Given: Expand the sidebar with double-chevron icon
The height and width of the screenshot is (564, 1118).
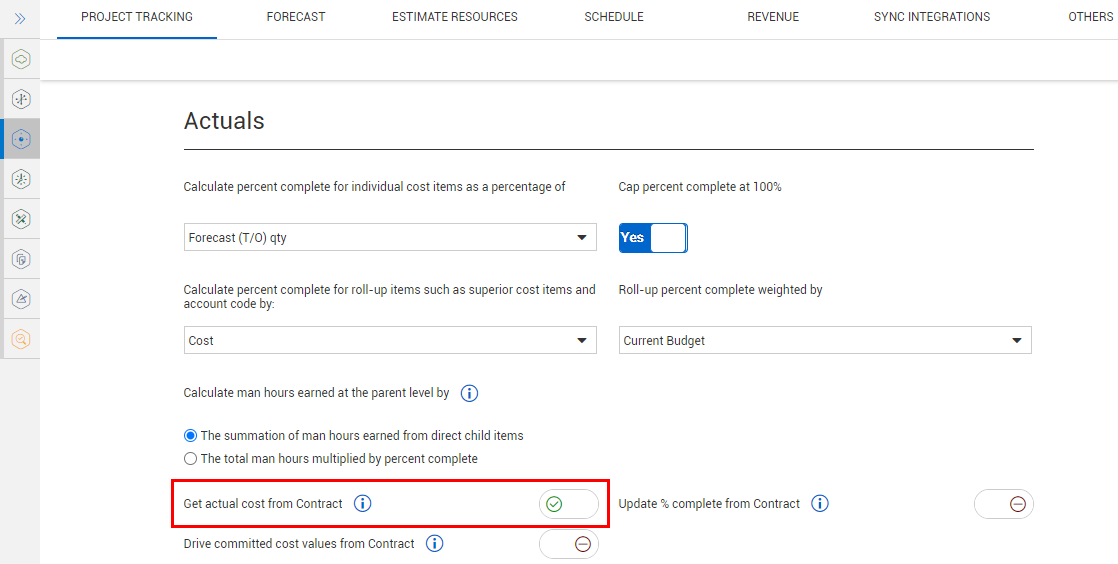Looking at the screenshot, I should tap(20, 19).
